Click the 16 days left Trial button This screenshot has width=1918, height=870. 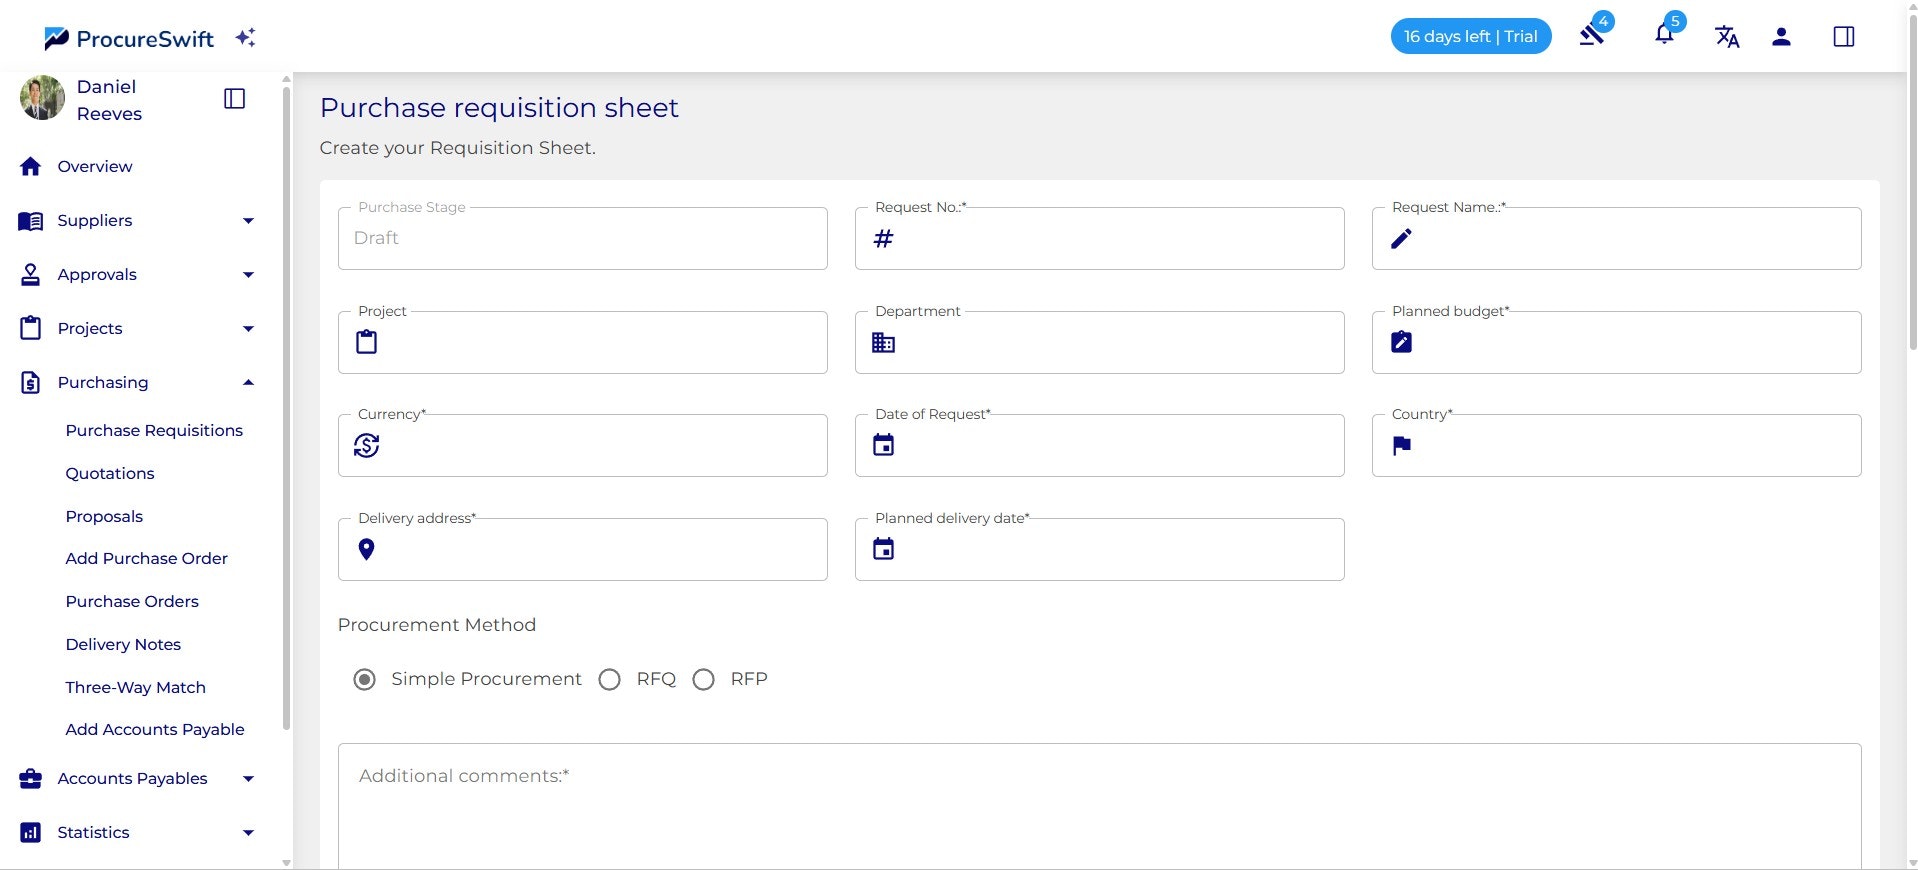click(1471, 36)
